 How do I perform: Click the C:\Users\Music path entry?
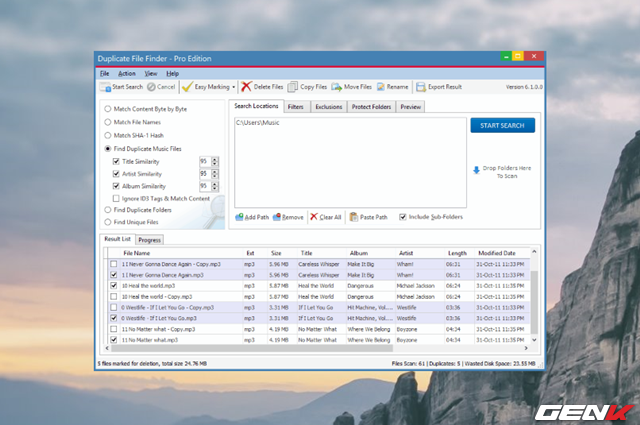point(258,122)
